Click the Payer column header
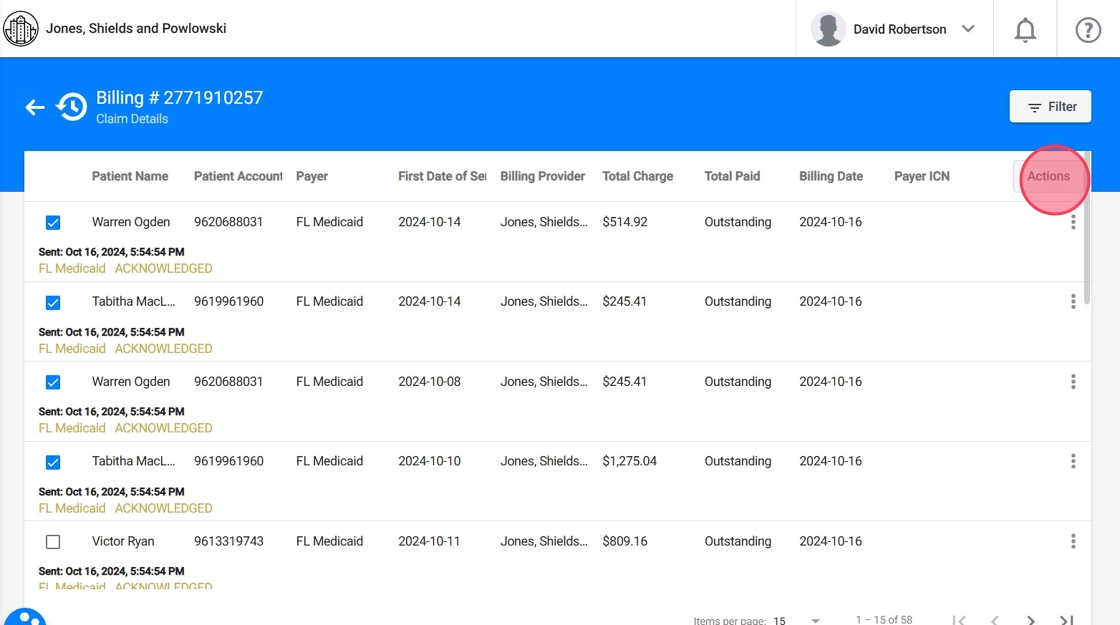1120x625 pixels. pyautogui.click(x=312, y=176)
